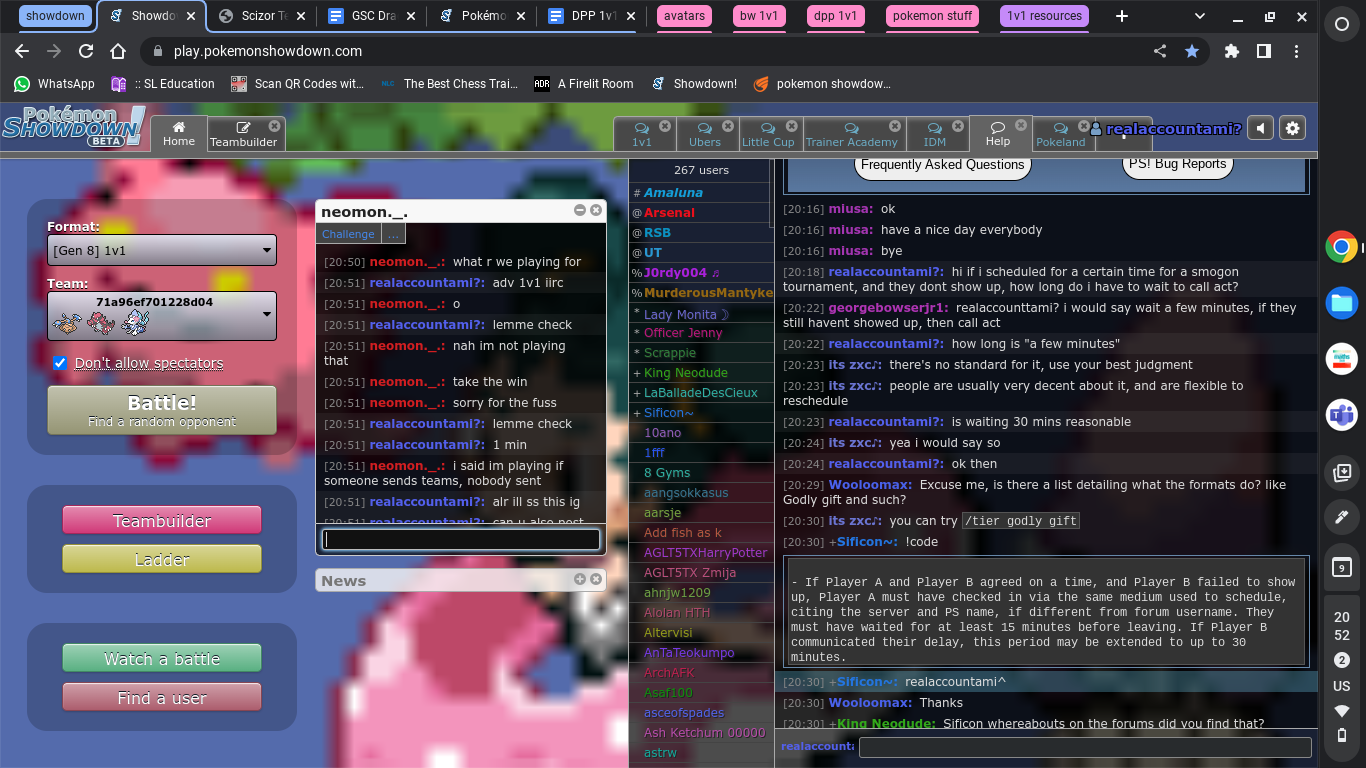Close the Ubers room tab
Image resolution: width=1366 pixels, height=768 pixels.
point(728,126)
